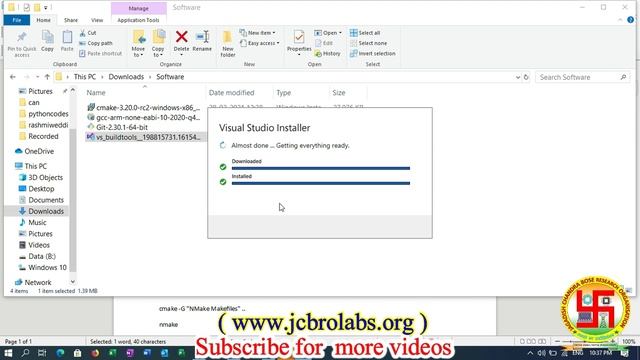Click Select none in Select group
640x360 pixels.
point(369,43)
